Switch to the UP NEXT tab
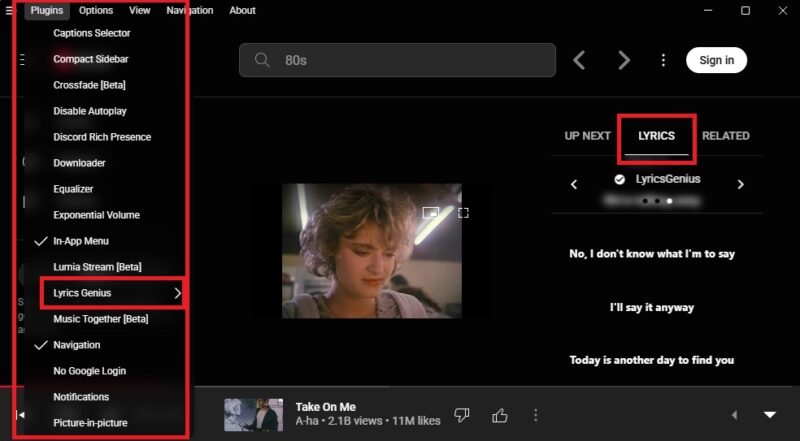 (x=587, y=136)
